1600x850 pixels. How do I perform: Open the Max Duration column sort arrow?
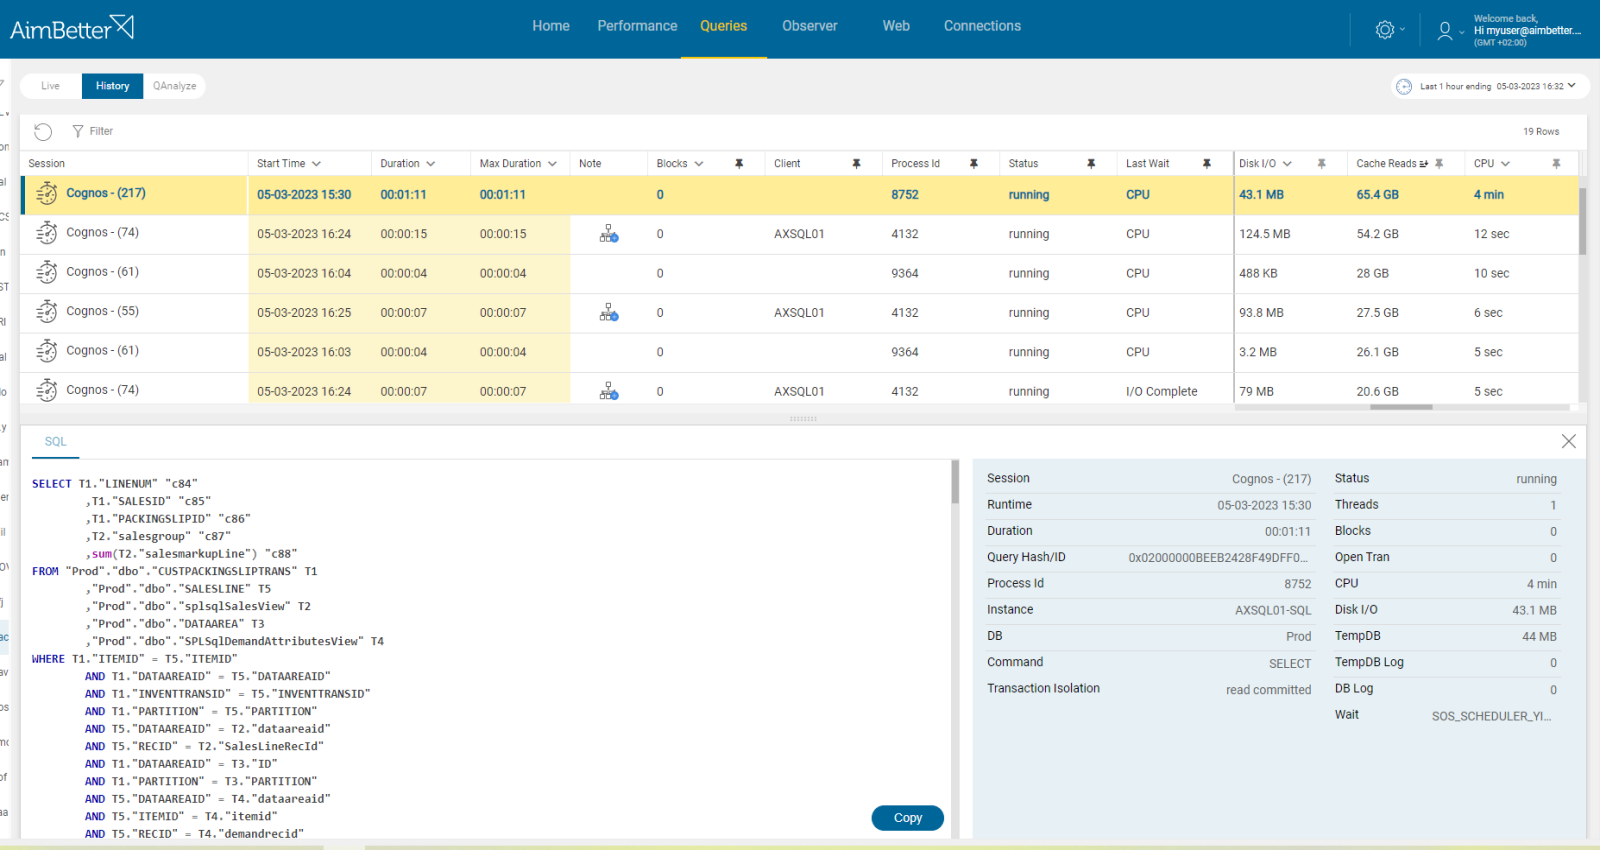(x=552, y=164)
